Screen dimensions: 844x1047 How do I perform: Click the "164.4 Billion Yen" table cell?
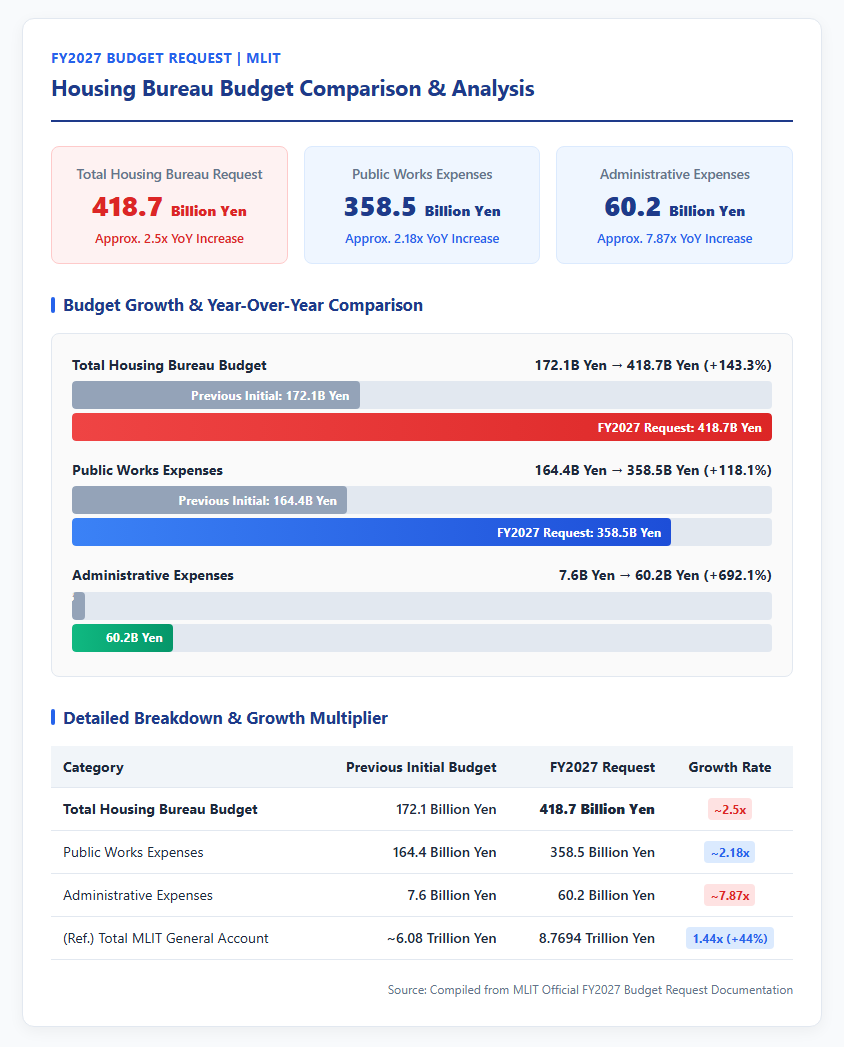pyautogui.click(x=444, y=852)
